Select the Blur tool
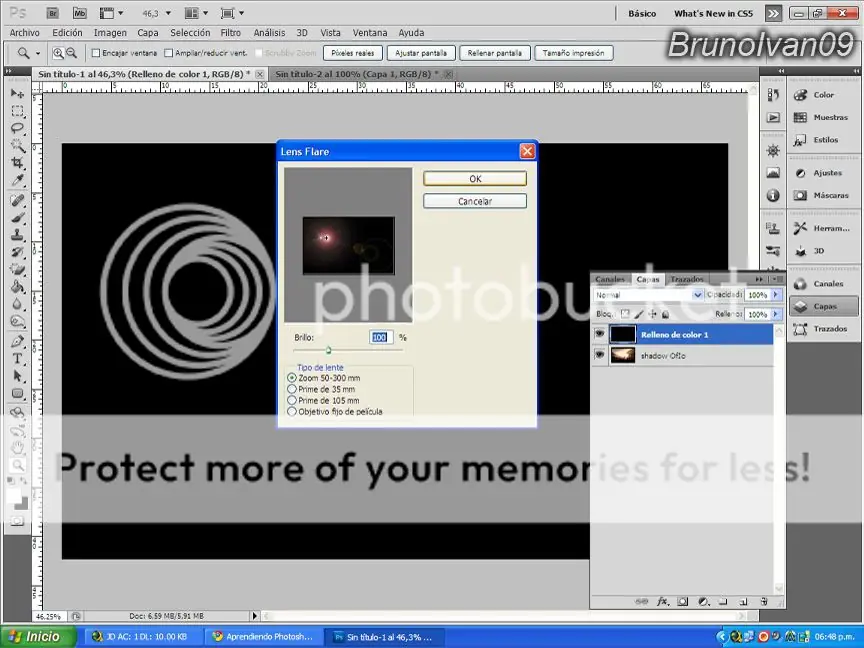This screenshot has width=864, height=648. (x=17, y=304)
